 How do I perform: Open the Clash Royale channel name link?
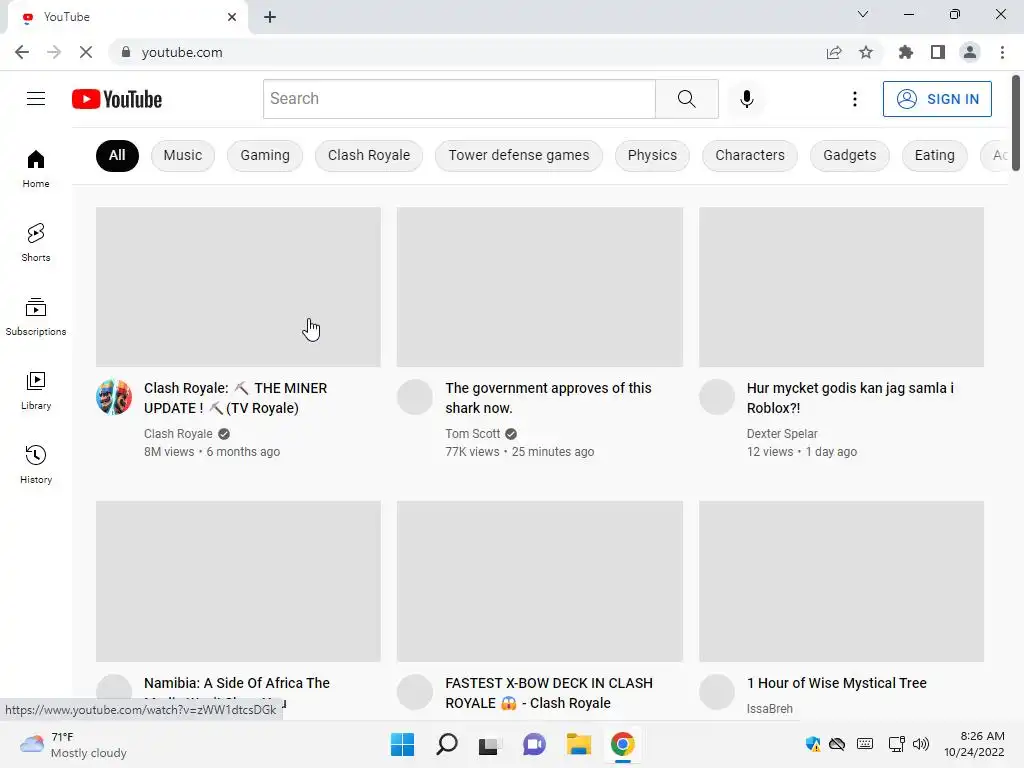(178, 434)
